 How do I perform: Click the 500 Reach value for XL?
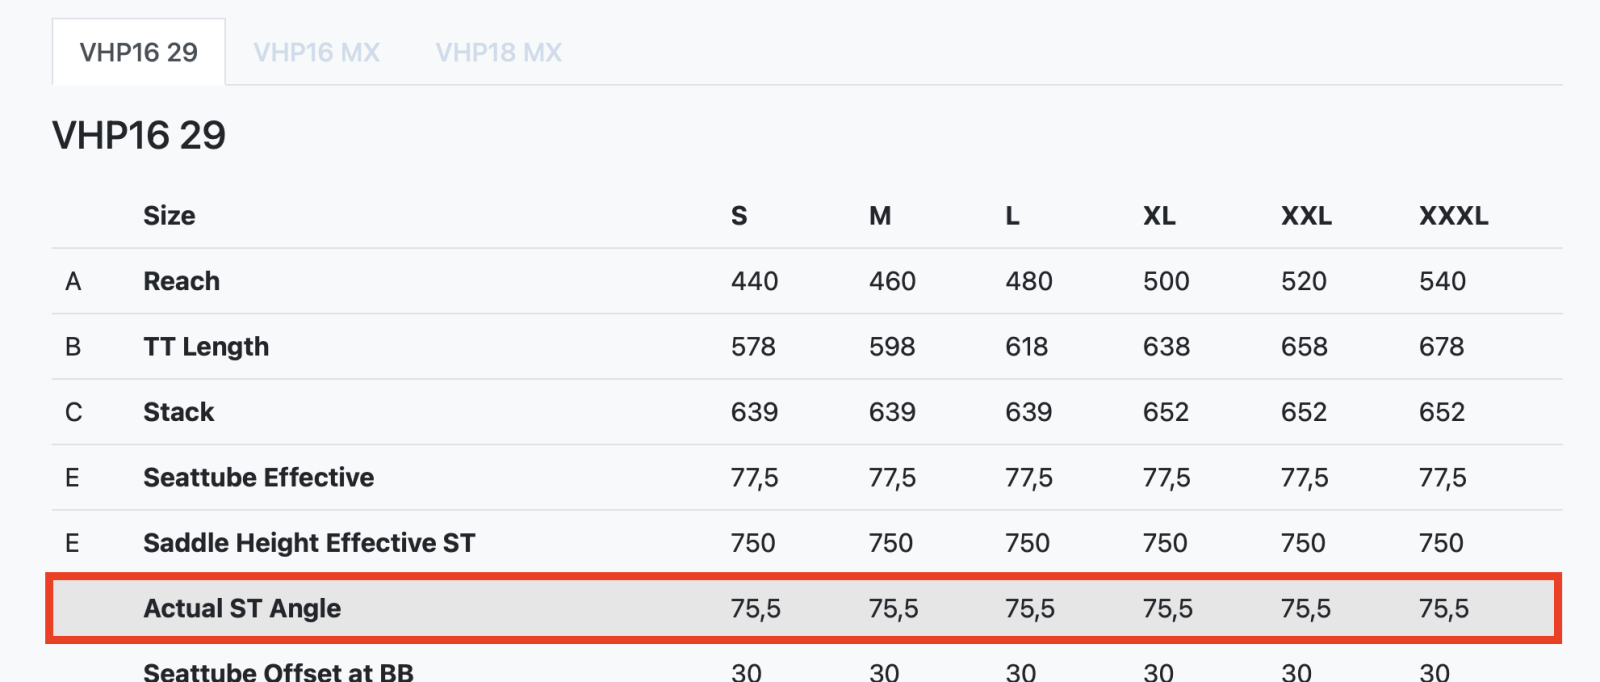(1166, 281)
